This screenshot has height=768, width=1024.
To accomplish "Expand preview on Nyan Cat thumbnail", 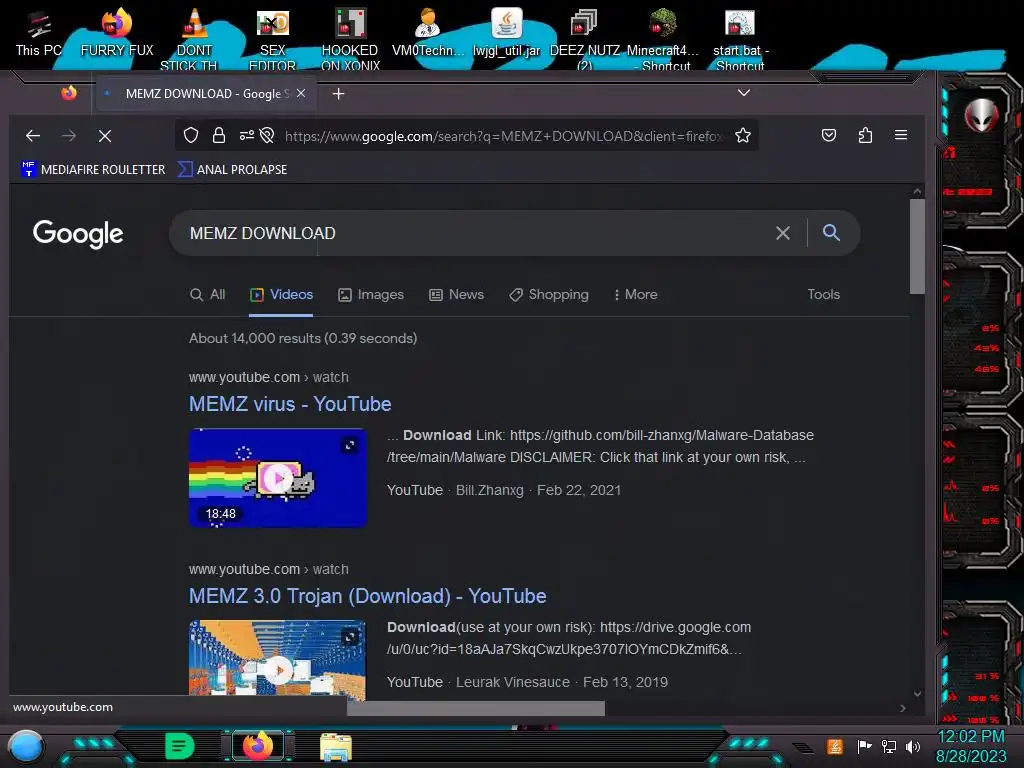I will (350, 445).
